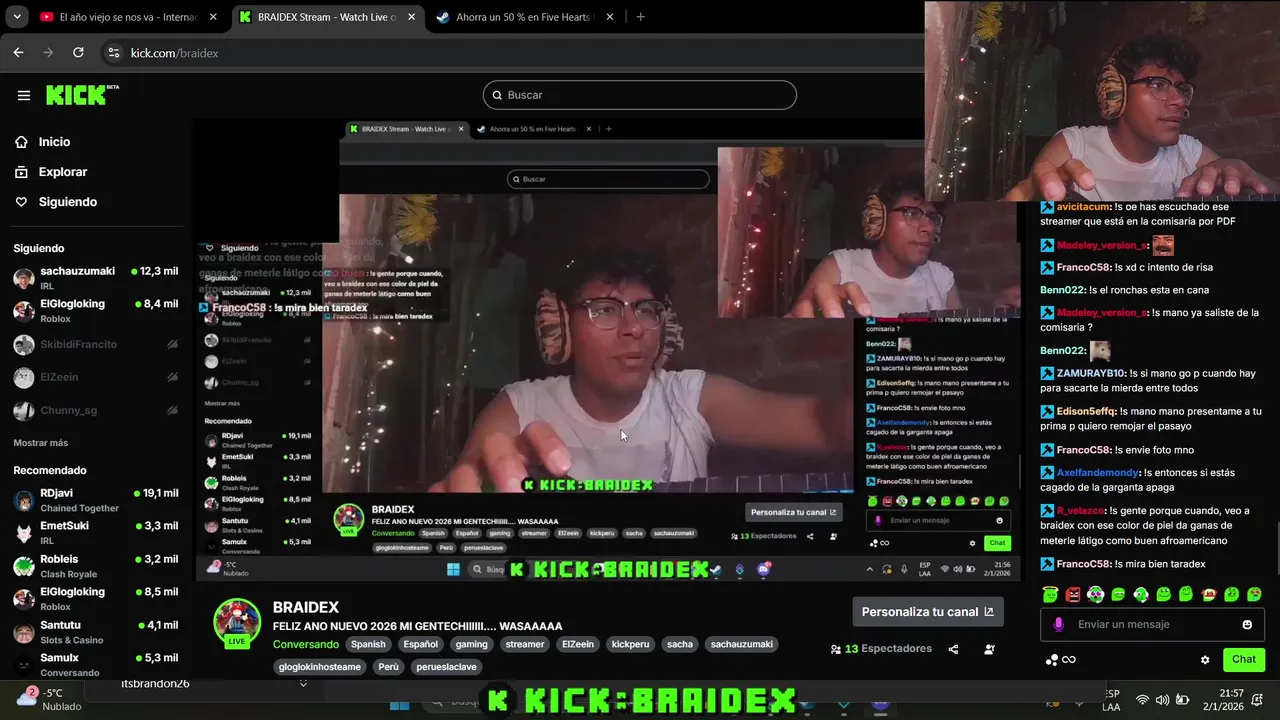Screen dimensions: 1280x720
Task: Open the Conversando category link
Action: (x=306, y=644)
